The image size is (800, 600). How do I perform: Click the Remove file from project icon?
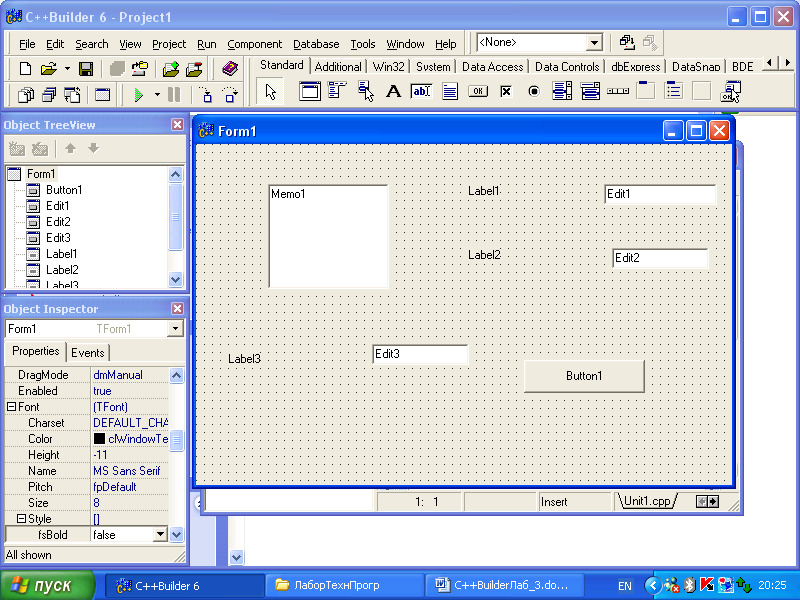(x=194, y=68)
